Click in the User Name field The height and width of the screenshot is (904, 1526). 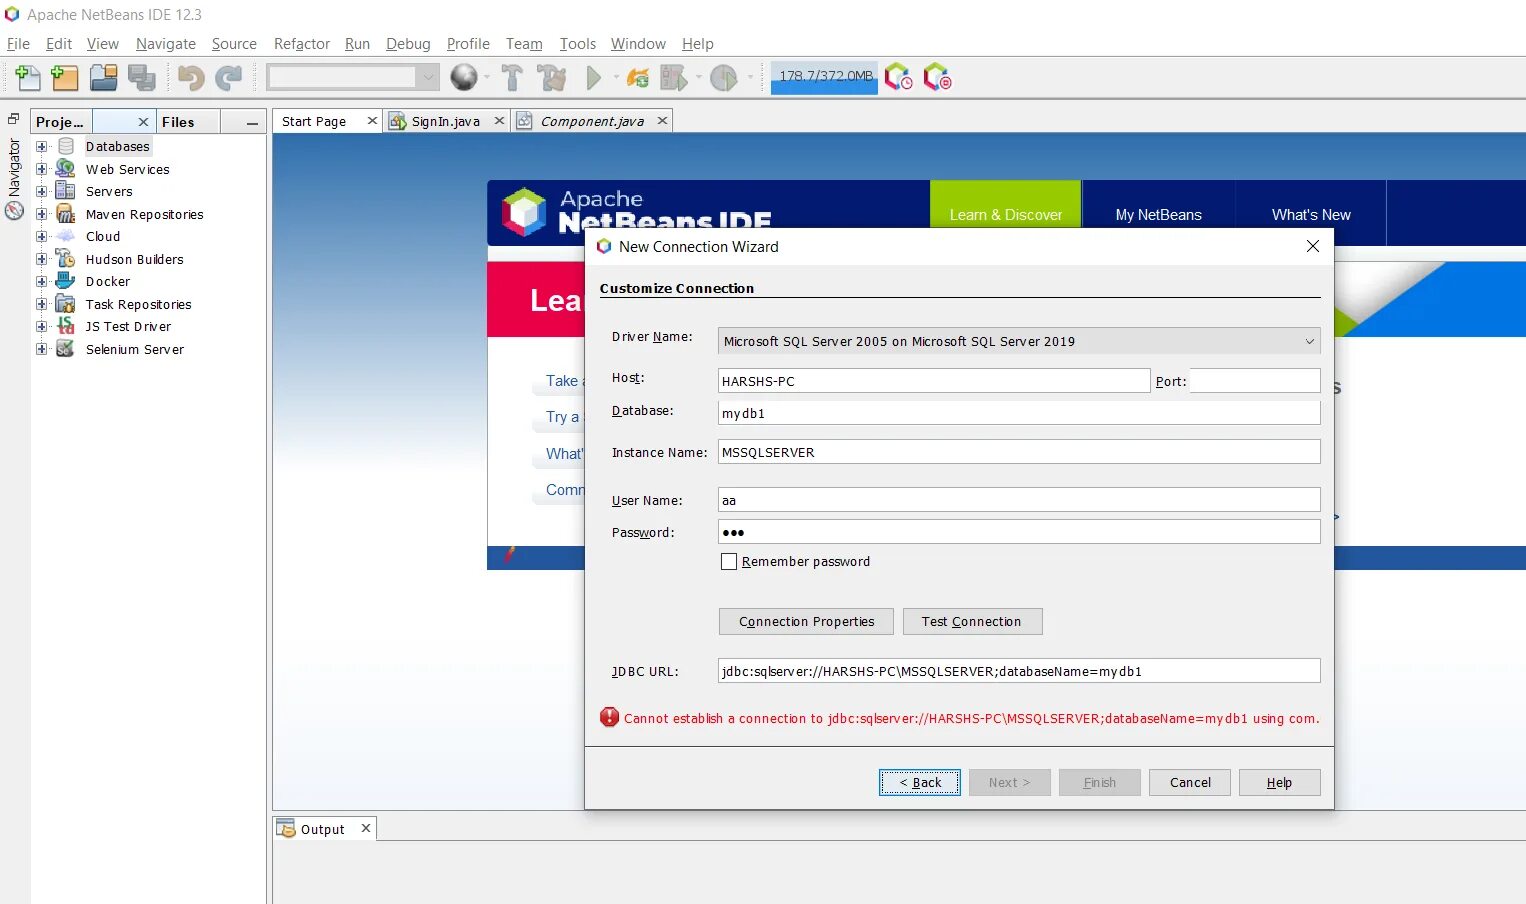(1019, 500)
